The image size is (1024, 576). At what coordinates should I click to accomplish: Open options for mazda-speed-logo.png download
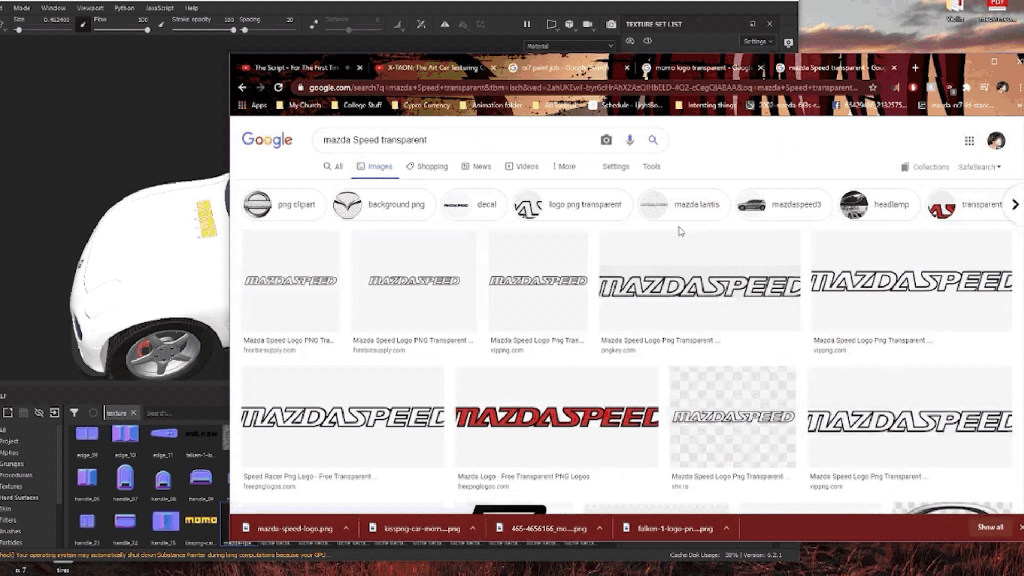(346, 528)
